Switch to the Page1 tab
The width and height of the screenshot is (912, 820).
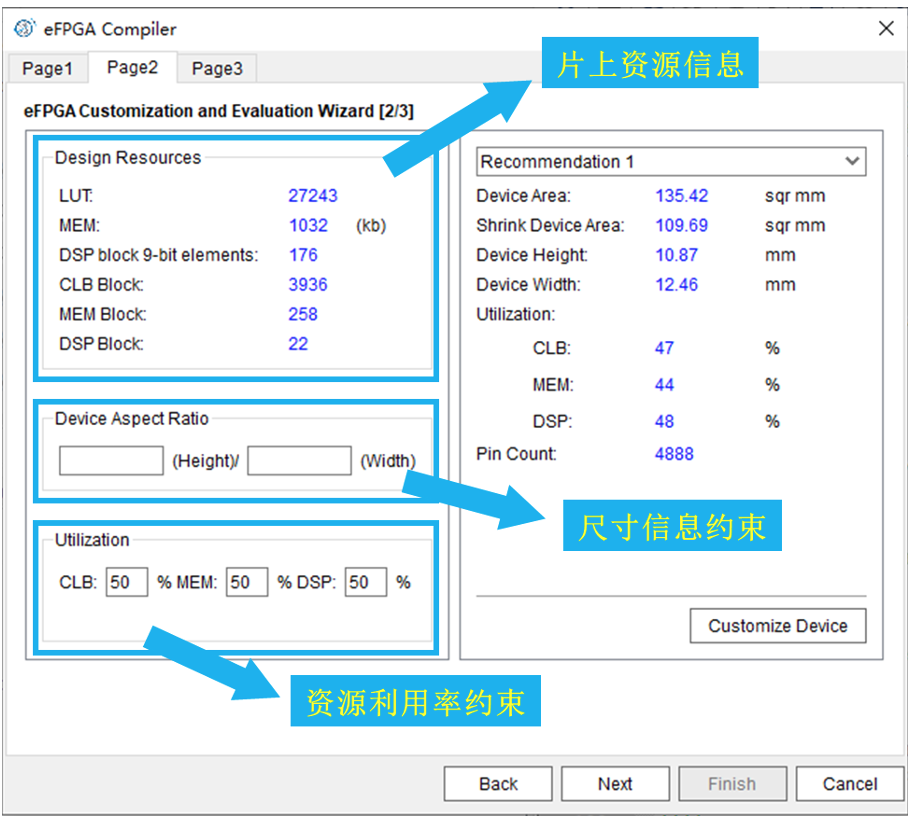click(x=48, y=69)
